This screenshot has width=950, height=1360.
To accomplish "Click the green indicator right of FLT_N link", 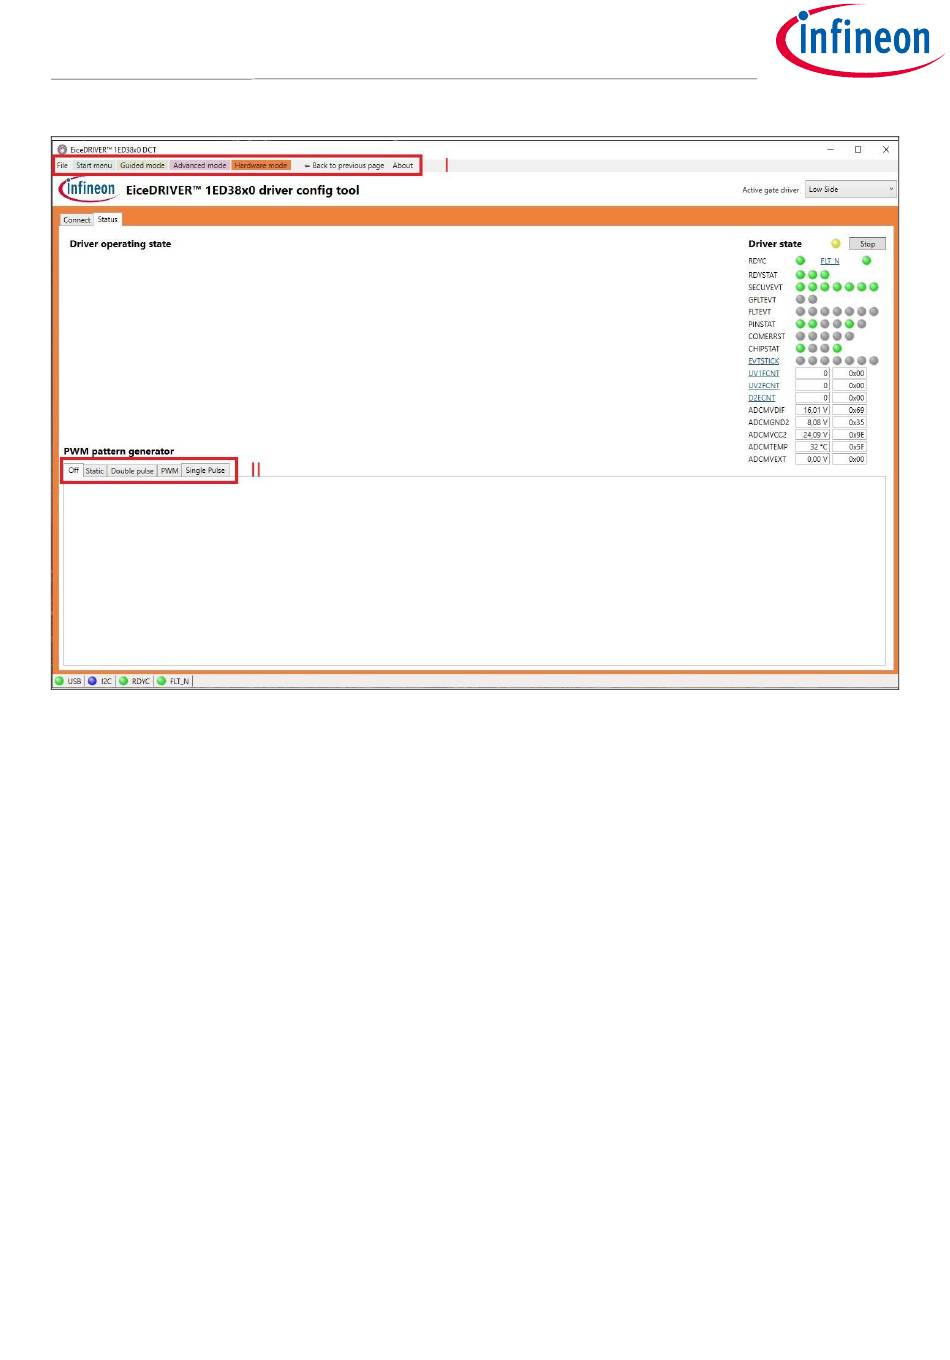I will click(x=866, y=261).
